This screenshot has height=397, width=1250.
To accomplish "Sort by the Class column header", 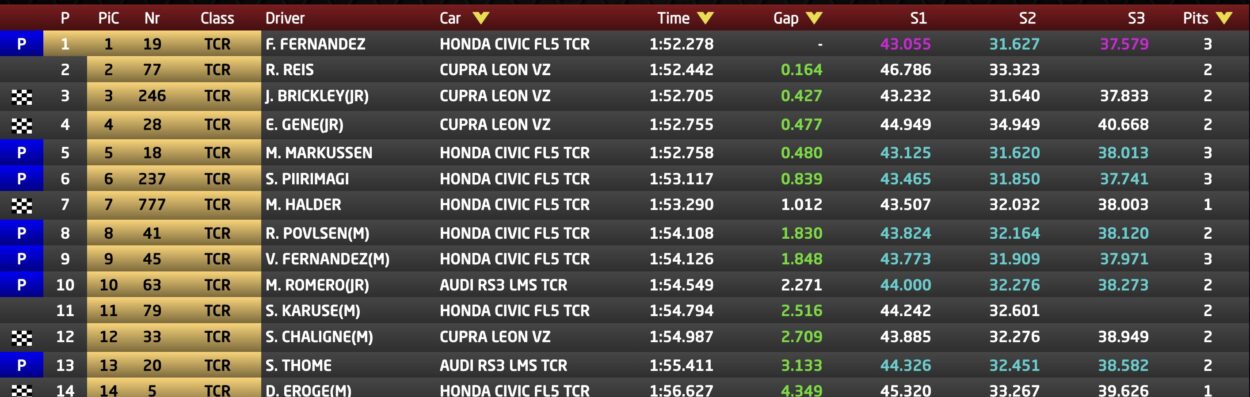I will coord(217,18).
